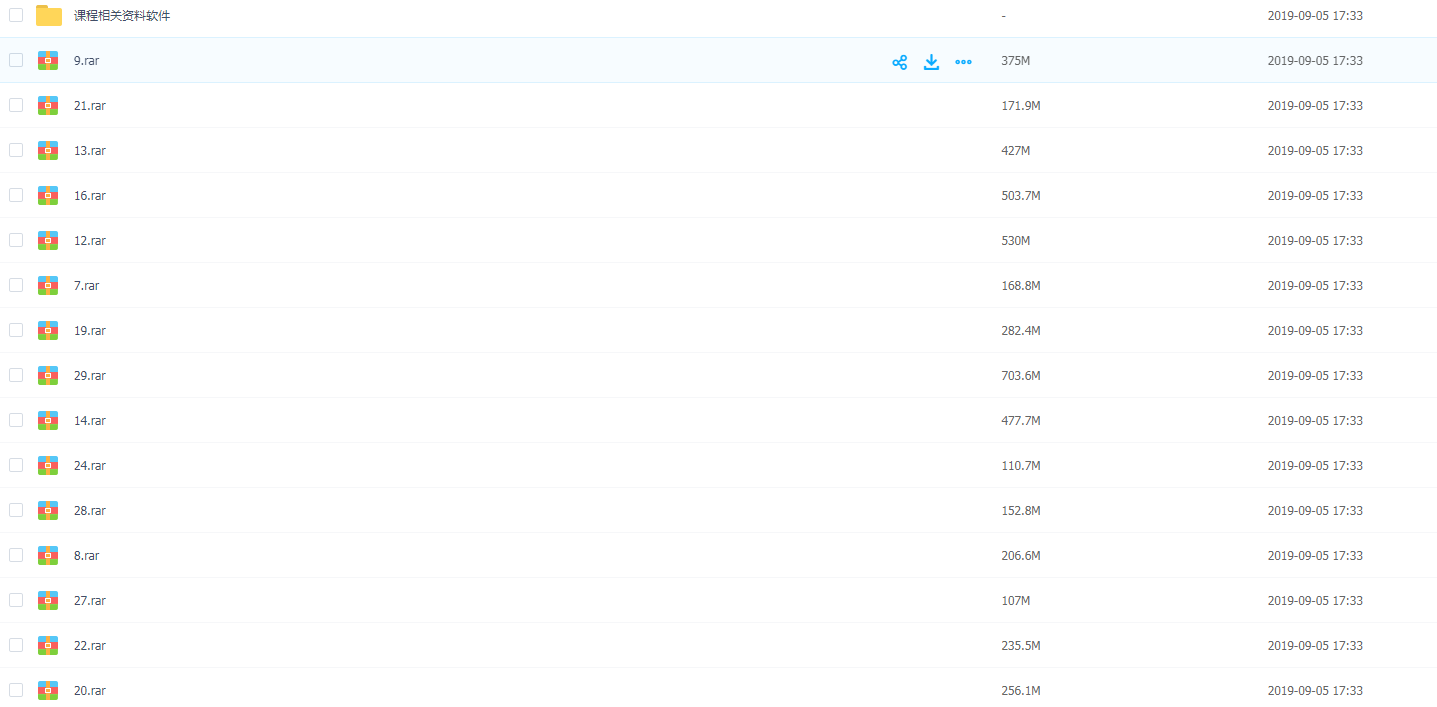This screenshot has width=1437, height=707.
Task: Open the more options menu for 9.rar
Action: click(963, 62)
